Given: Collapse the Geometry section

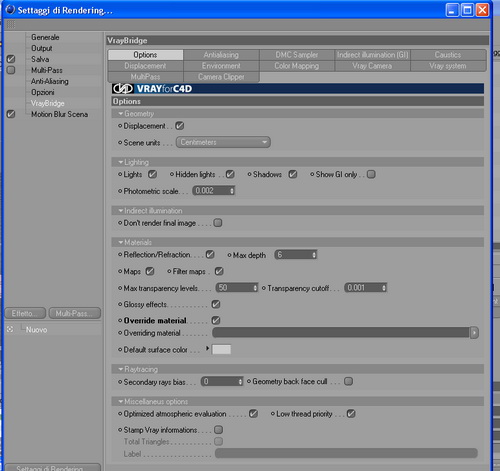Looking at the screenshot, I should point(121,114).
